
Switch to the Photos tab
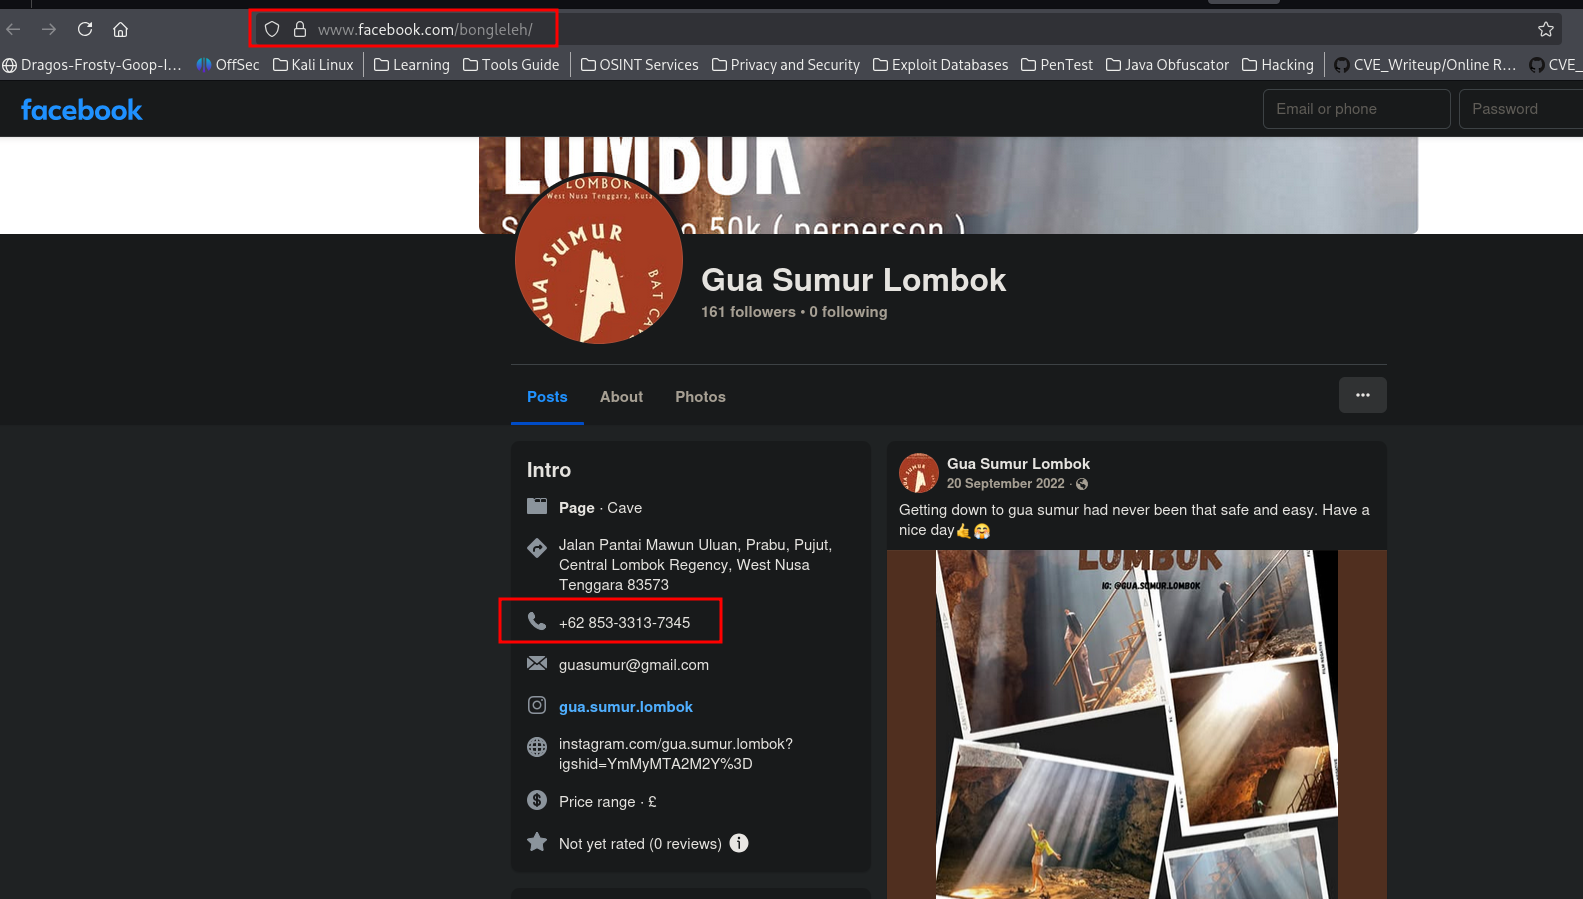coord(700,397)
